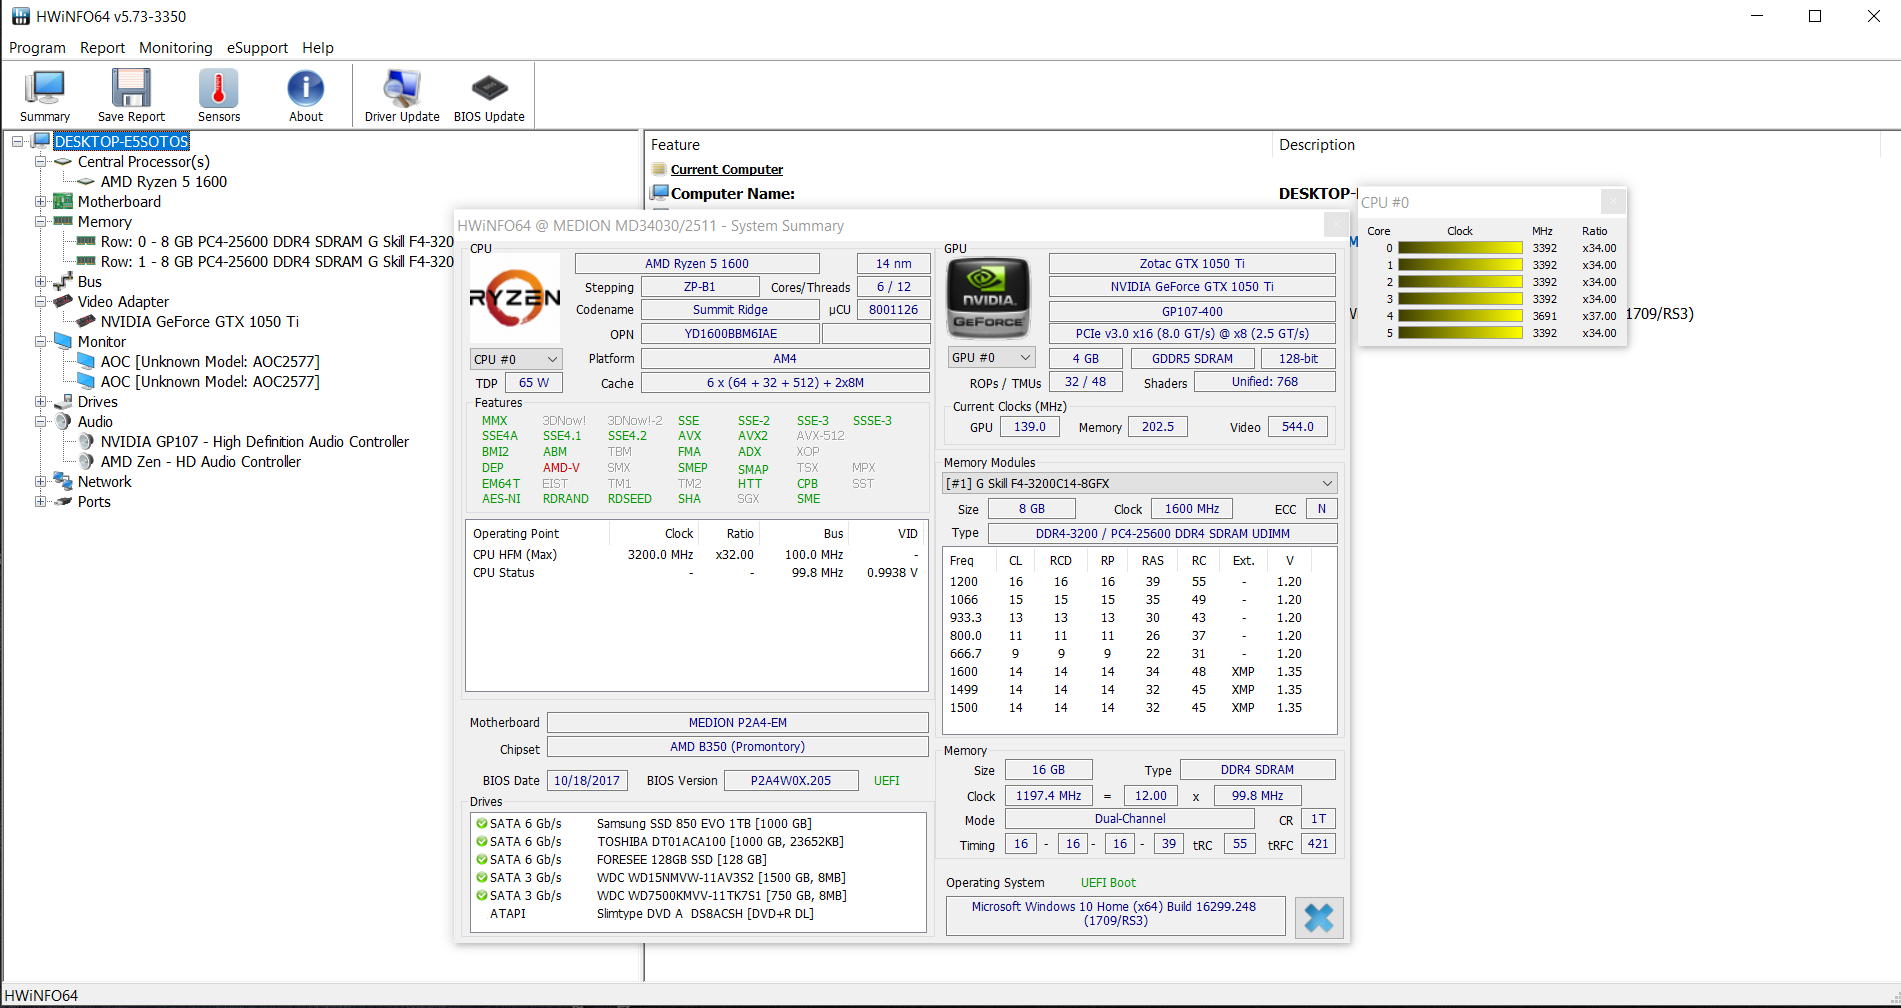Collapse the Monitor tree node

click(x=40, y=341)
